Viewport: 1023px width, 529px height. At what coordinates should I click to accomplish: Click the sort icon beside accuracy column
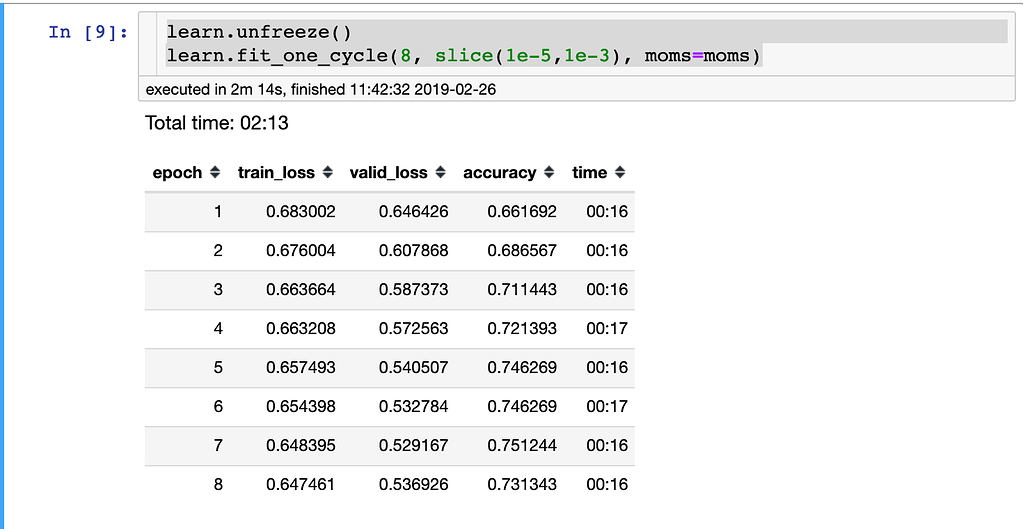click(549, 173)
